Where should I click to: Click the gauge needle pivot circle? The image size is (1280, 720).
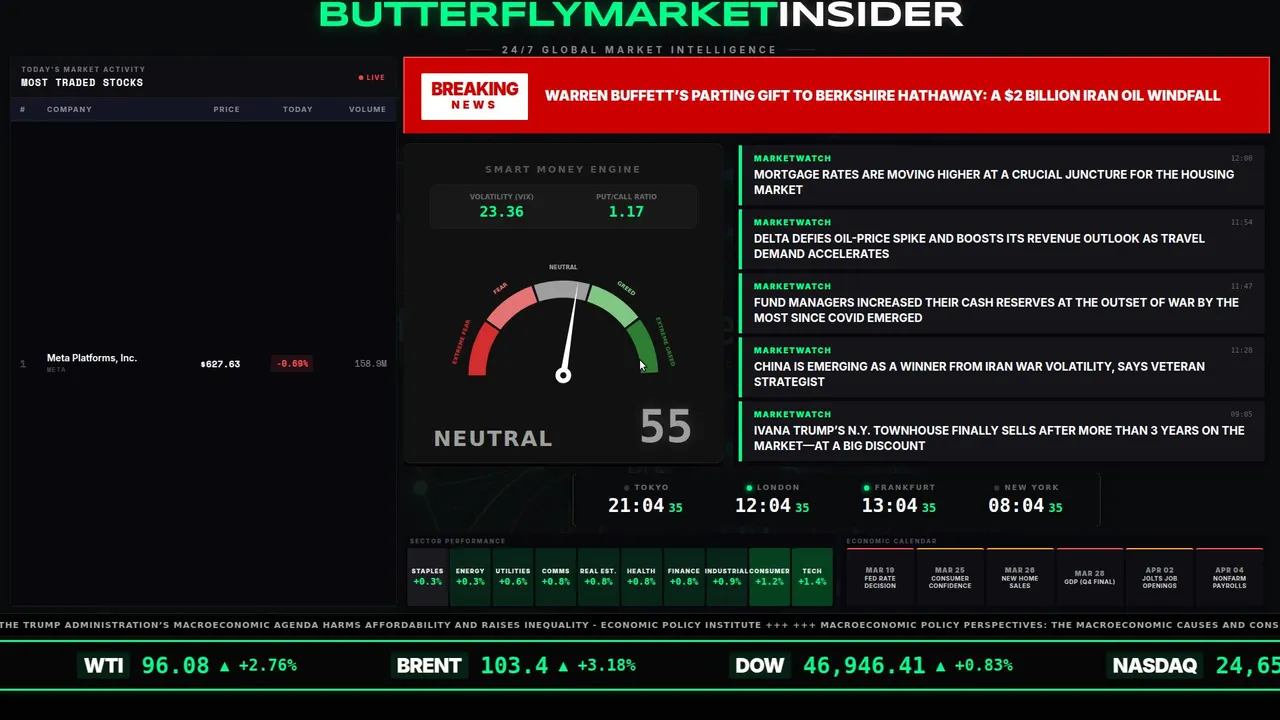tap(563, 375)
